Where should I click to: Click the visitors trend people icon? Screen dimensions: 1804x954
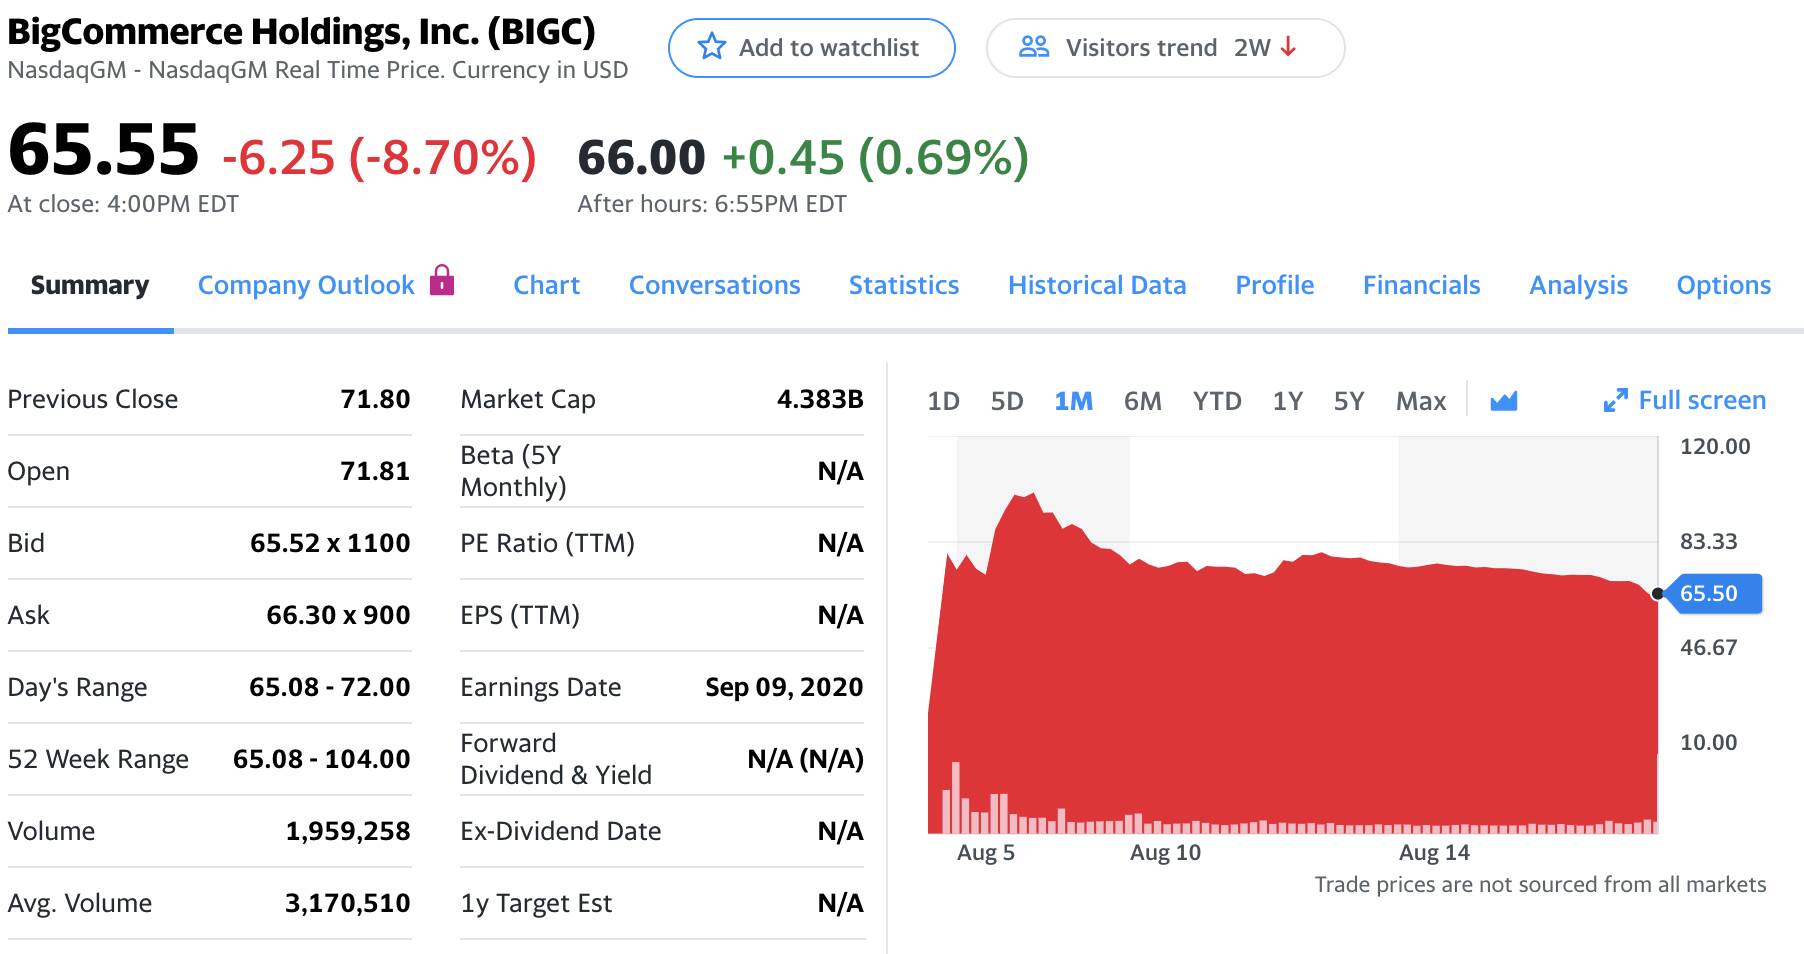(1034, 47)
